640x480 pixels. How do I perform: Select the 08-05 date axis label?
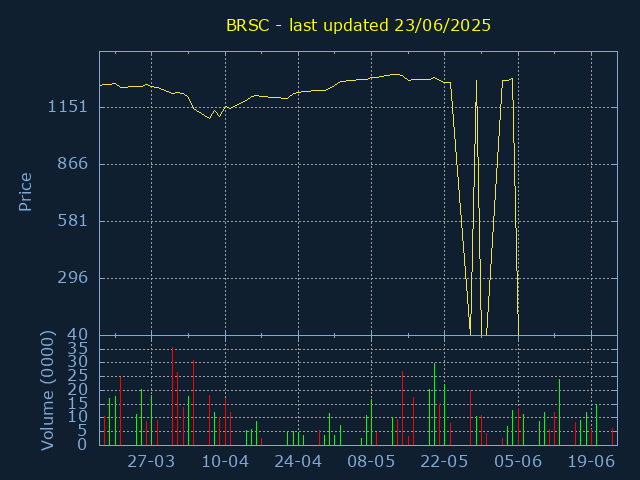tap(371, 462)
